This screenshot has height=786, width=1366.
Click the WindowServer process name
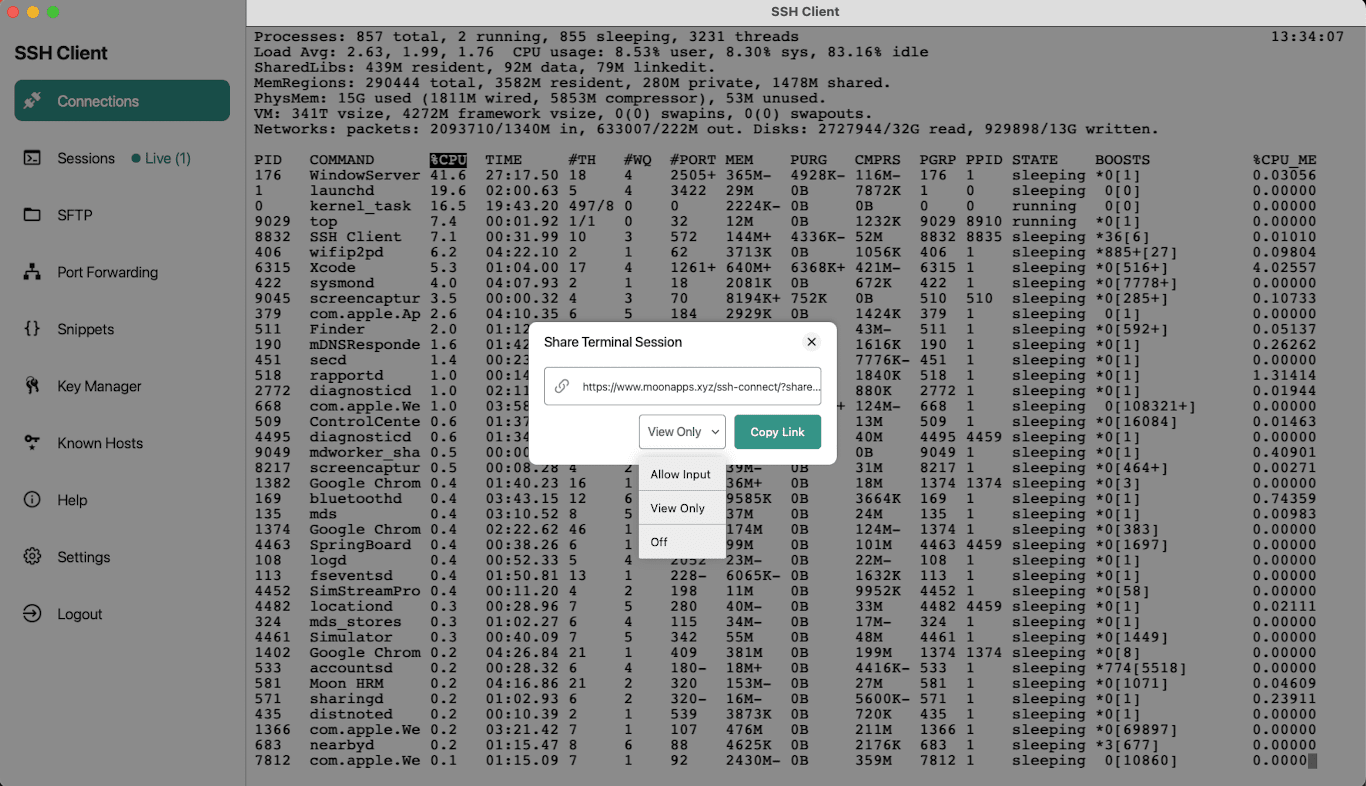point(365,175)
